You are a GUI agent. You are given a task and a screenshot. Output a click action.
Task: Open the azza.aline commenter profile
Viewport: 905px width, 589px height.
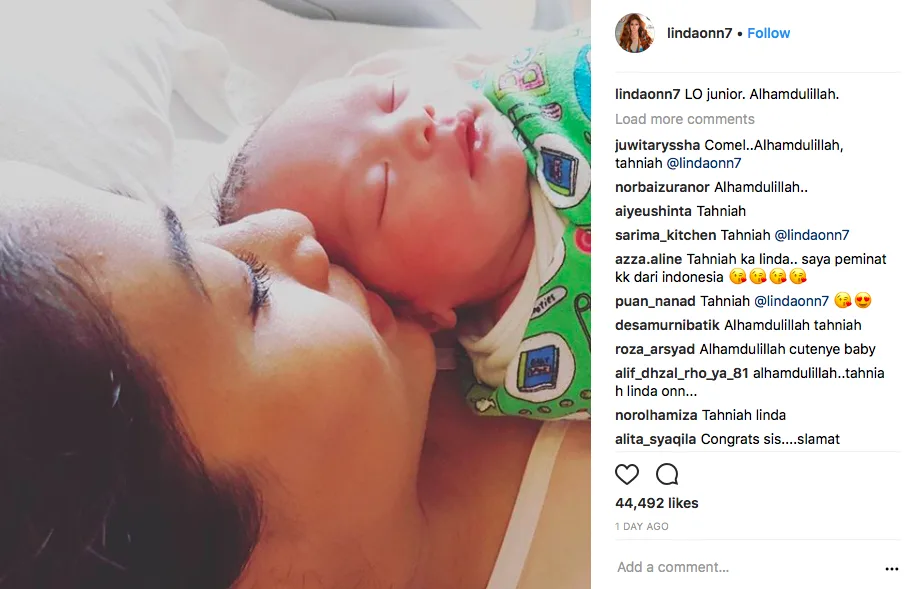click(649, 259)
